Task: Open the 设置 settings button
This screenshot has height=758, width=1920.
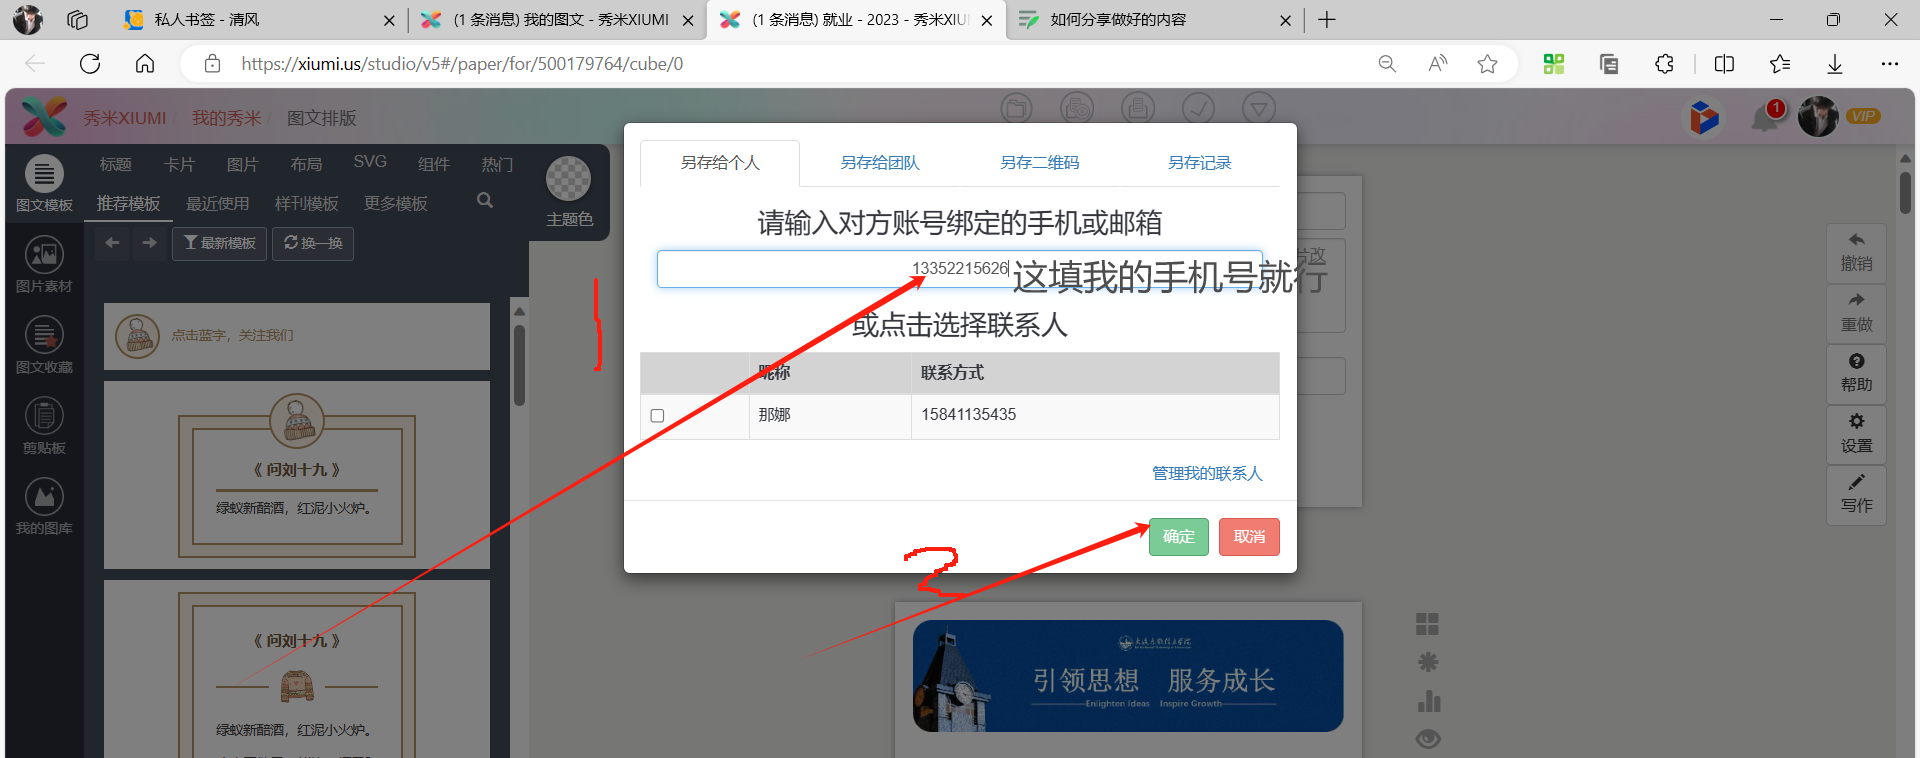Action: (1856, 435)
